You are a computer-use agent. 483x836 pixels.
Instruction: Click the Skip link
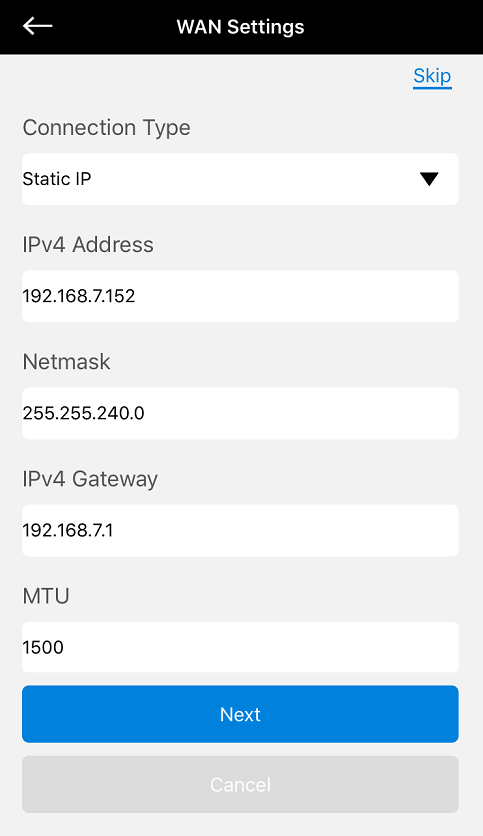pos(432,76)
